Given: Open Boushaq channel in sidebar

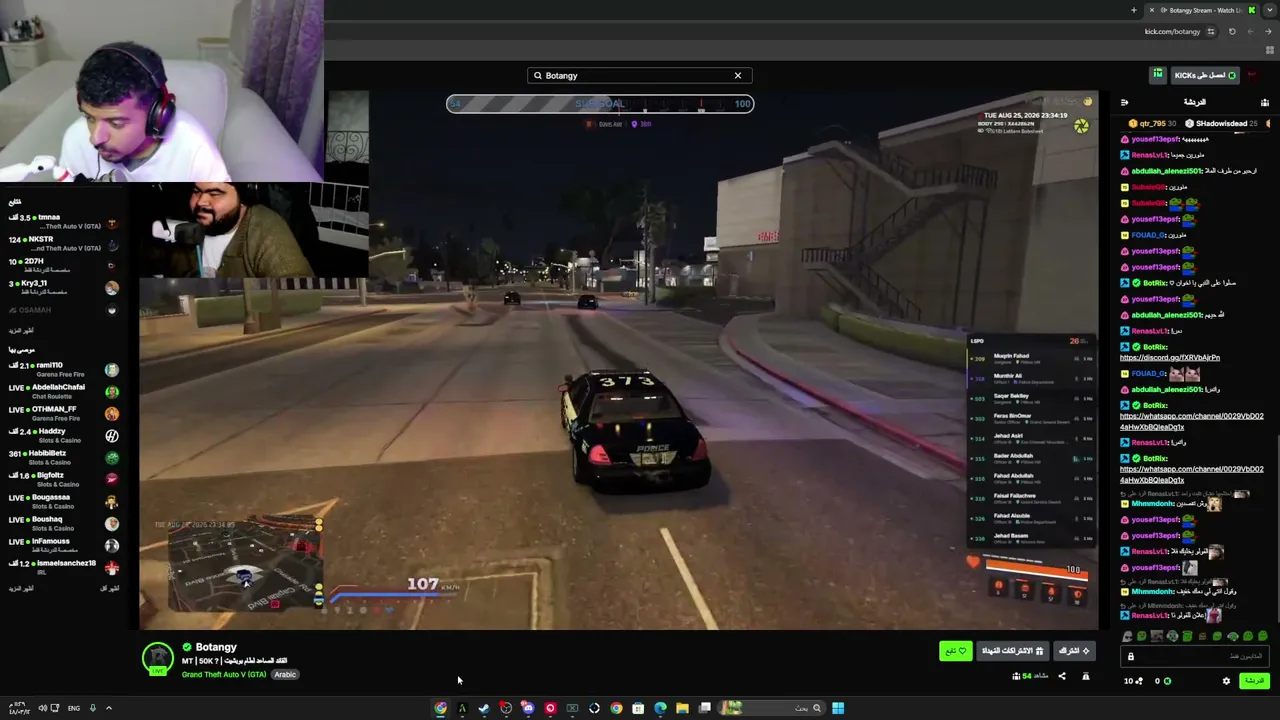Looking at the screenshot, I should tap(62, 524).
